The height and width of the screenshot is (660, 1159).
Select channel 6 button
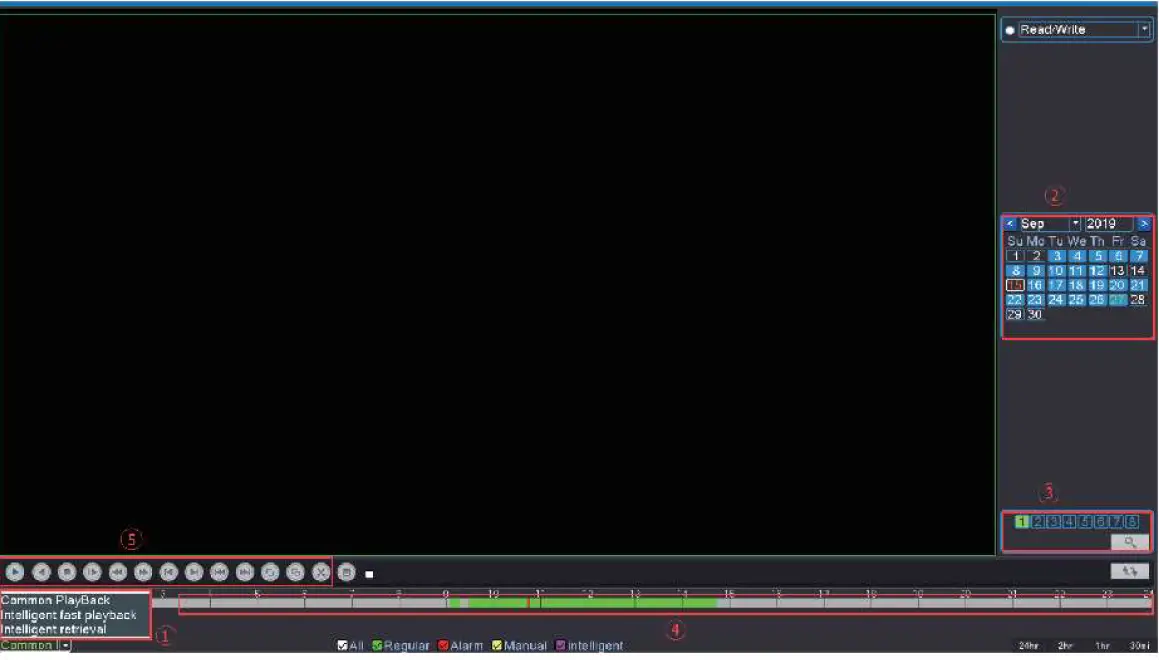coord(1101,522)
